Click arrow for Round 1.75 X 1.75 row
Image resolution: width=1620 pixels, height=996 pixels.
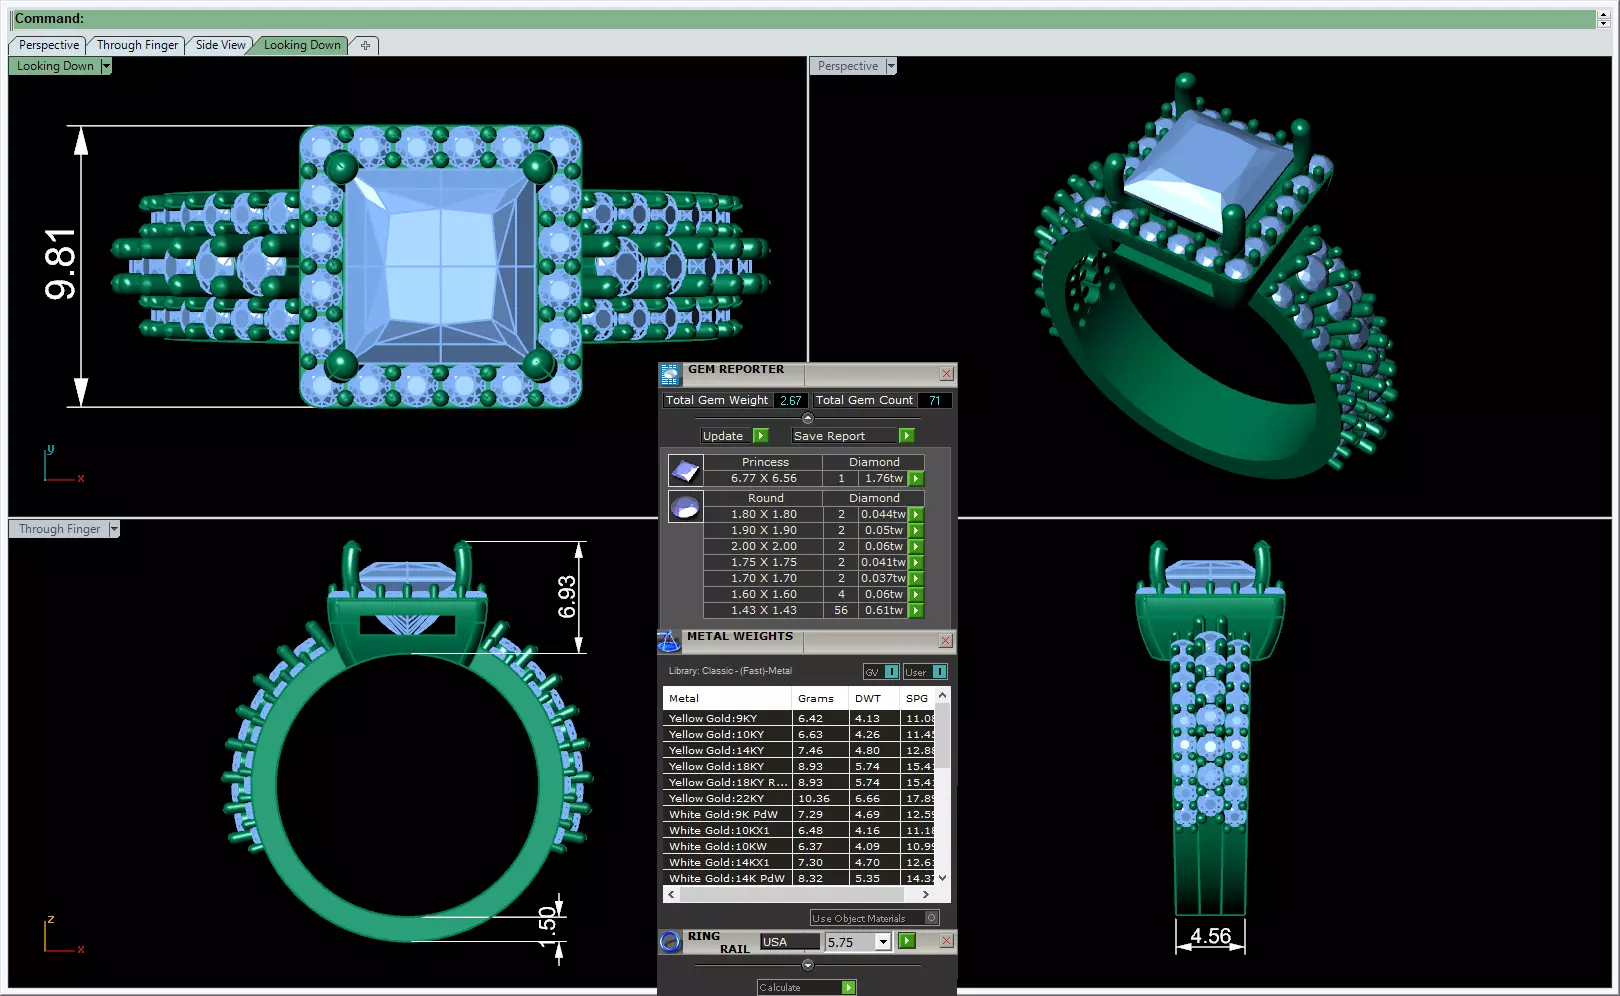coord(916,563)
